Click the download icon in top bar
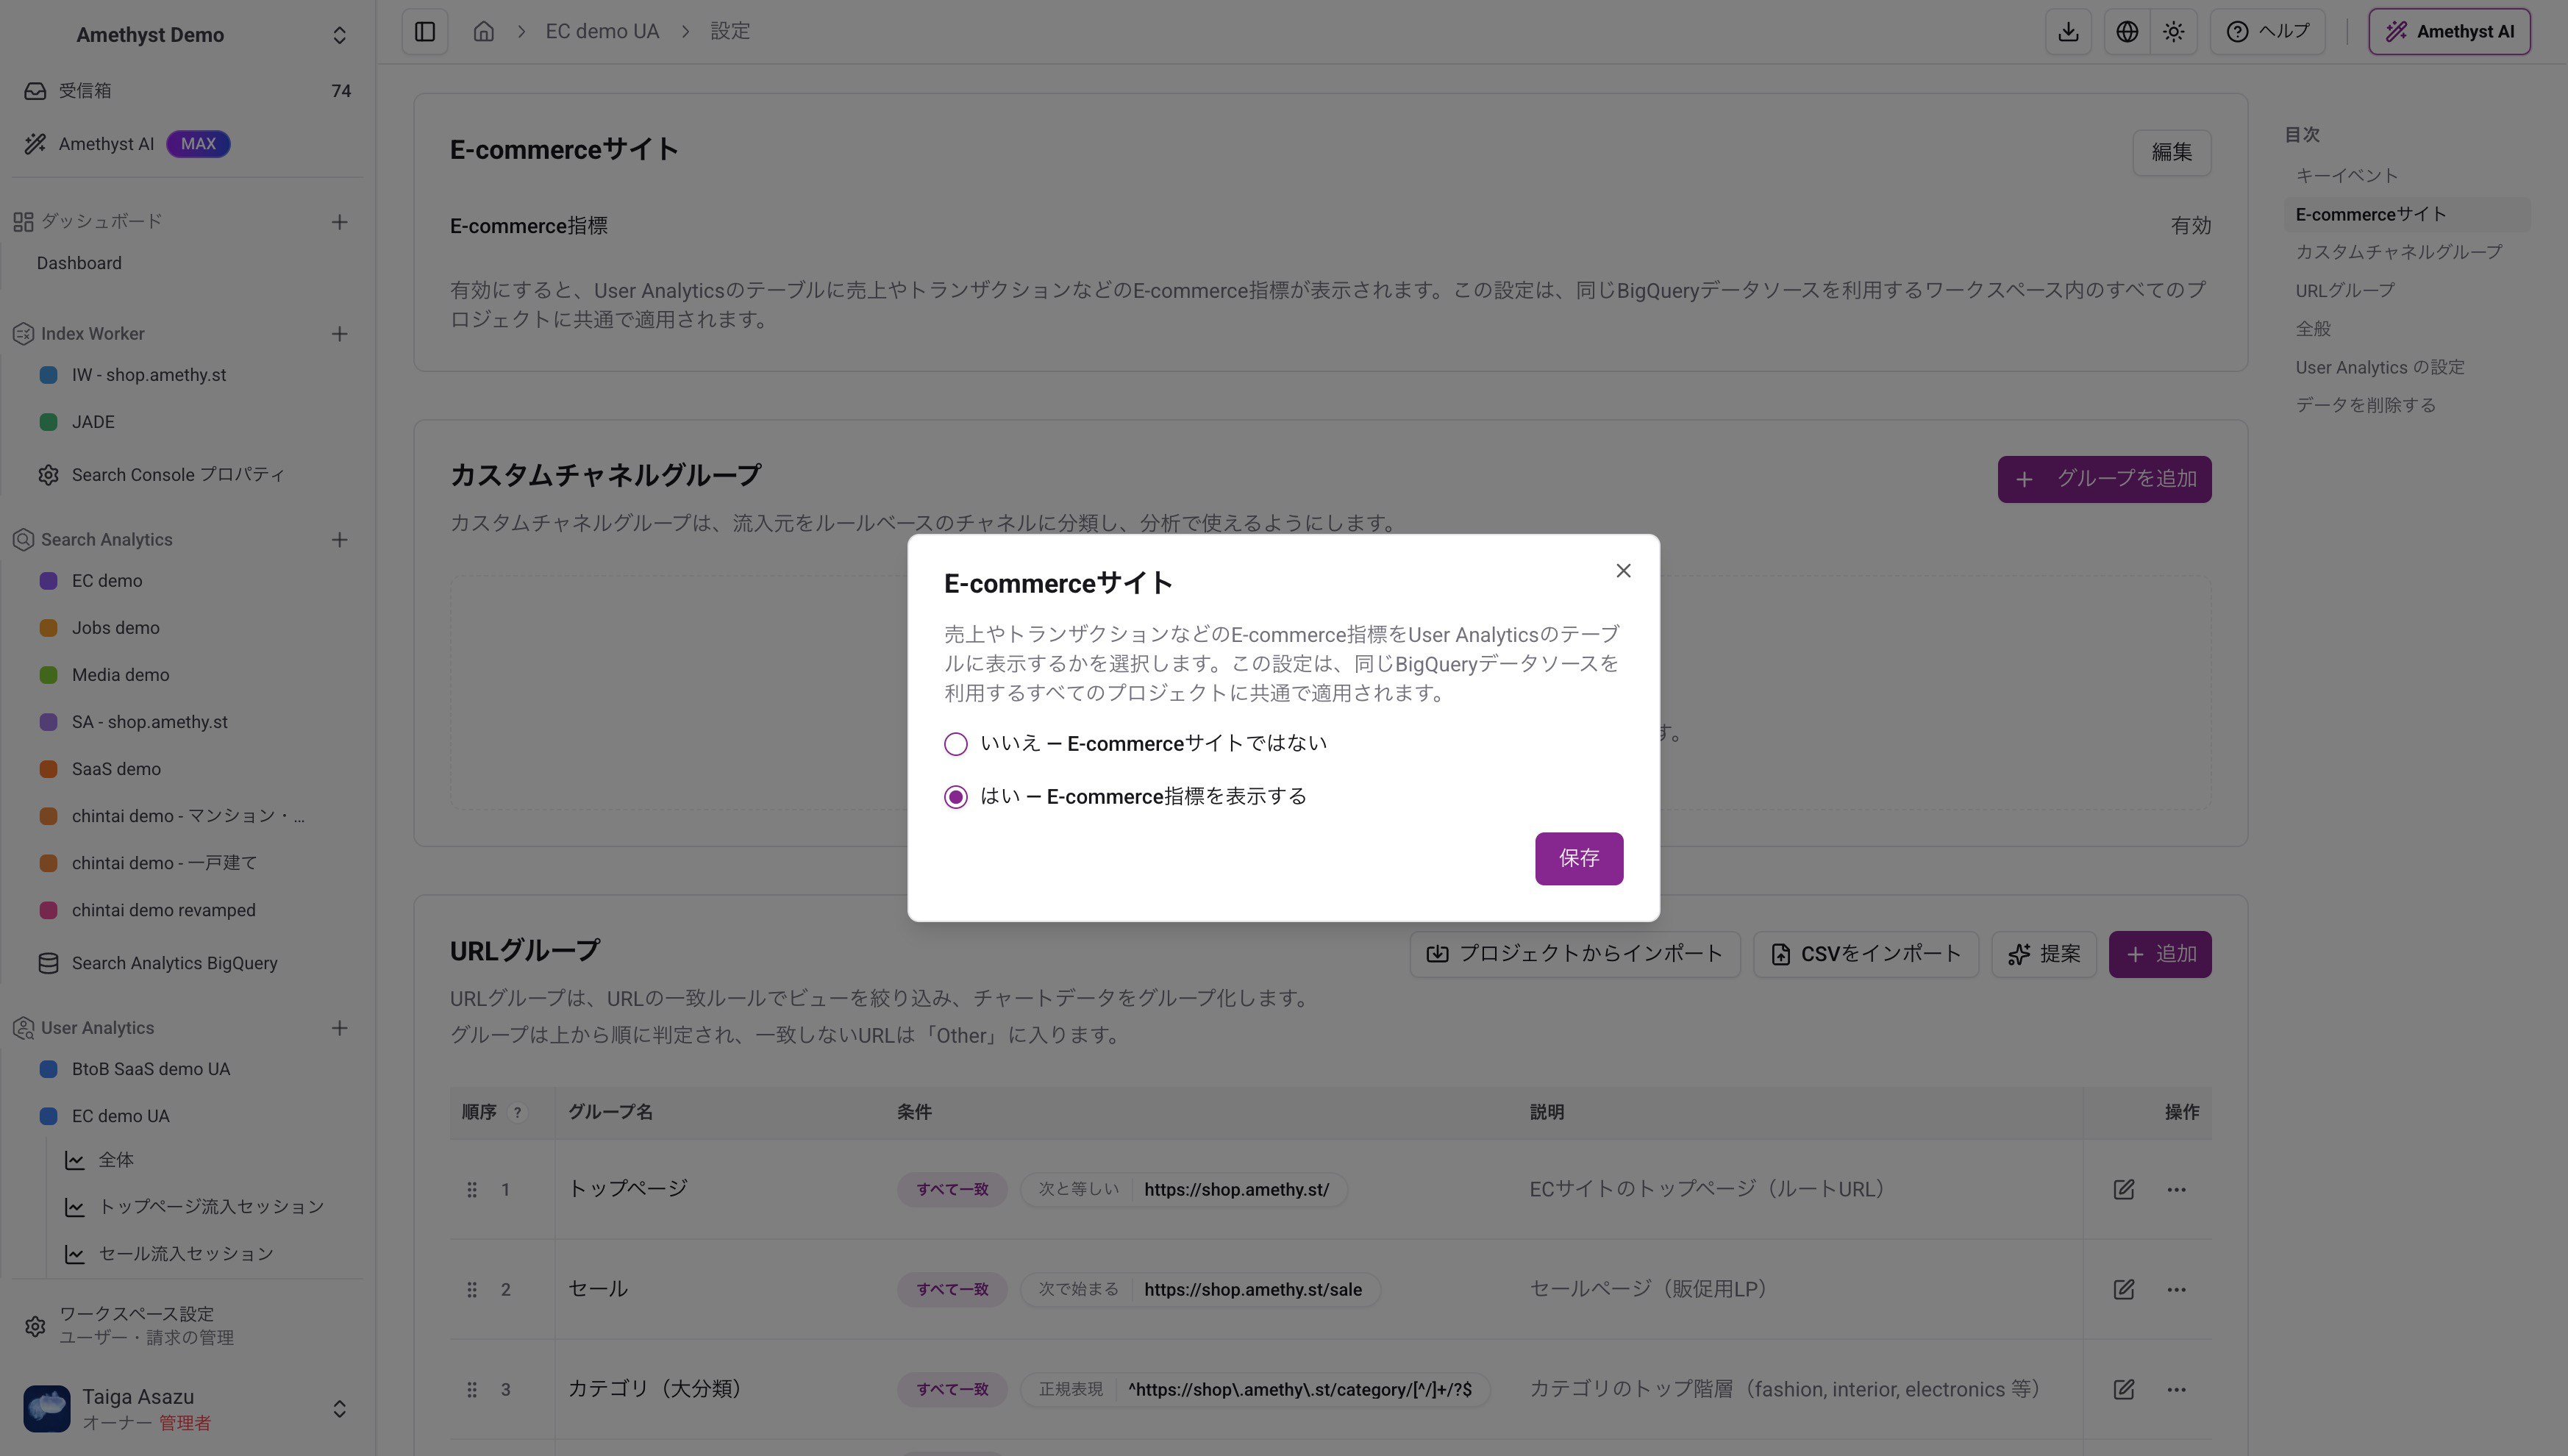This screenshot has height=1456, width=2568. 2068,32
